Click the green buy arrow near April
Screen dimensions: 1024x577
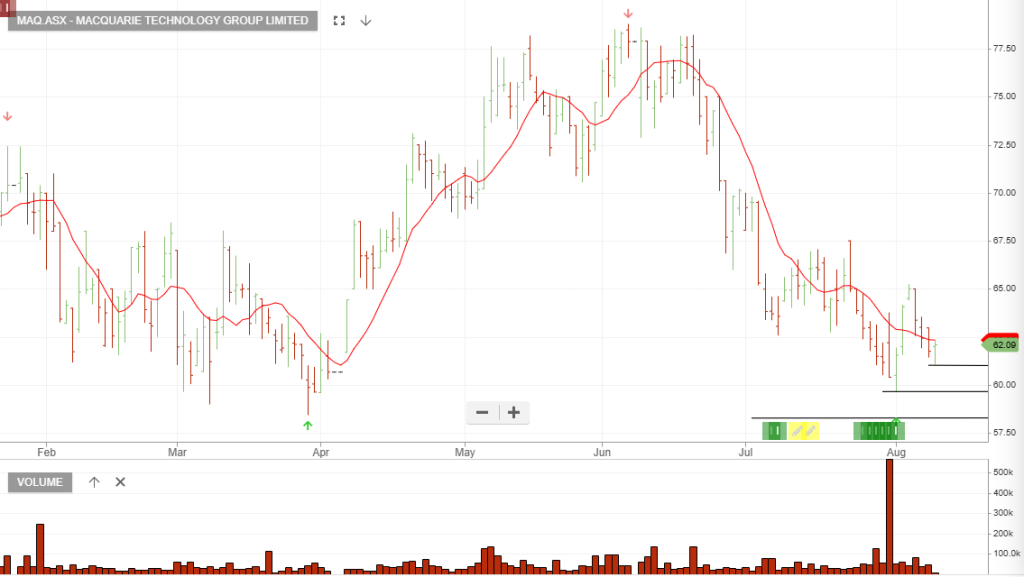(308, 426)
